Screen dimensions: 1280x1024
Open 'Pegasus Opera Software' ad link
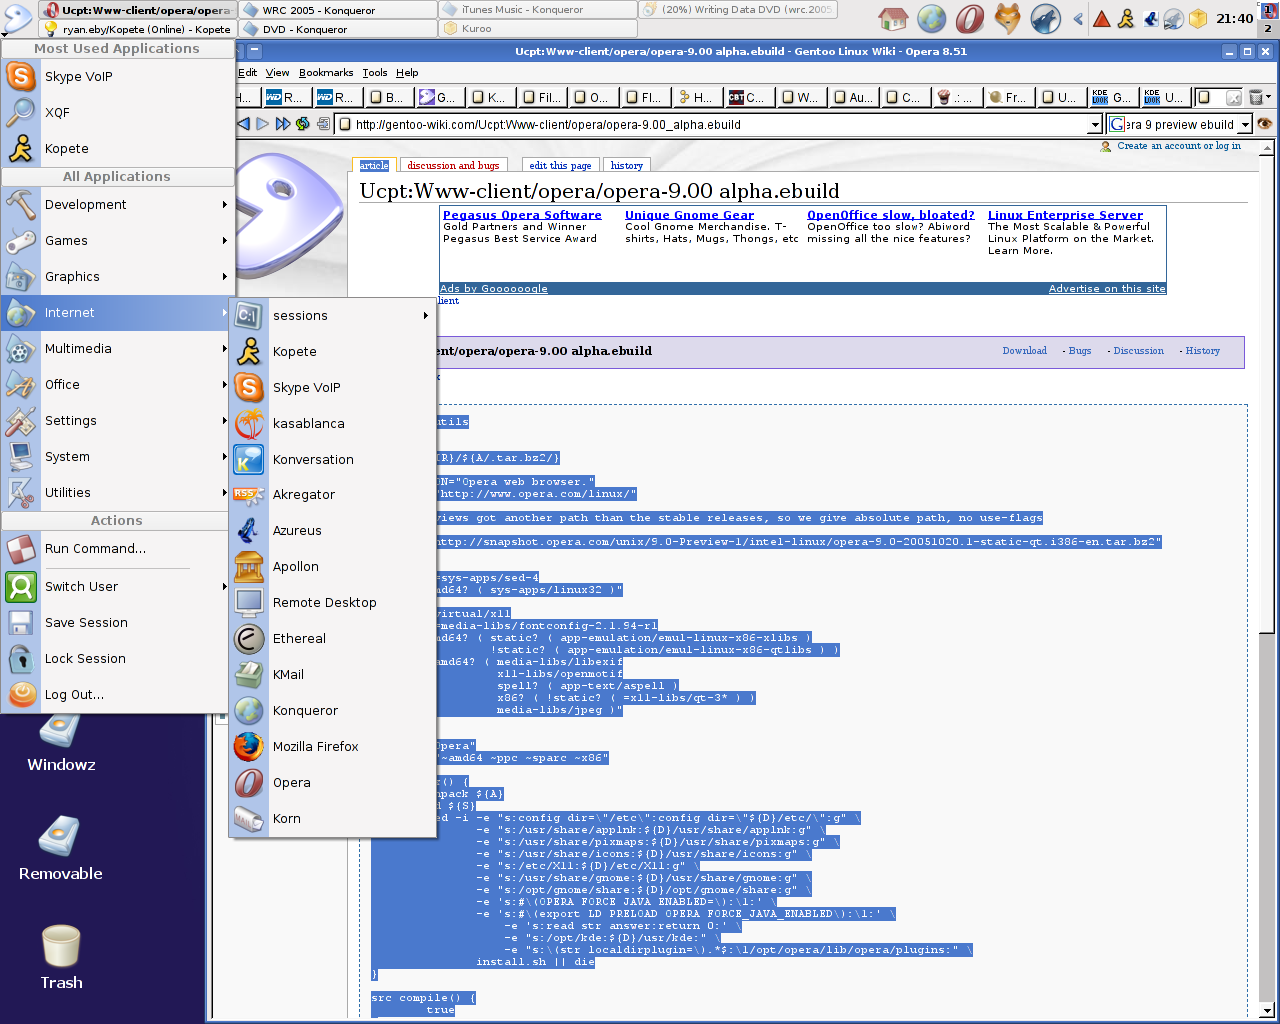pos(522,215)
